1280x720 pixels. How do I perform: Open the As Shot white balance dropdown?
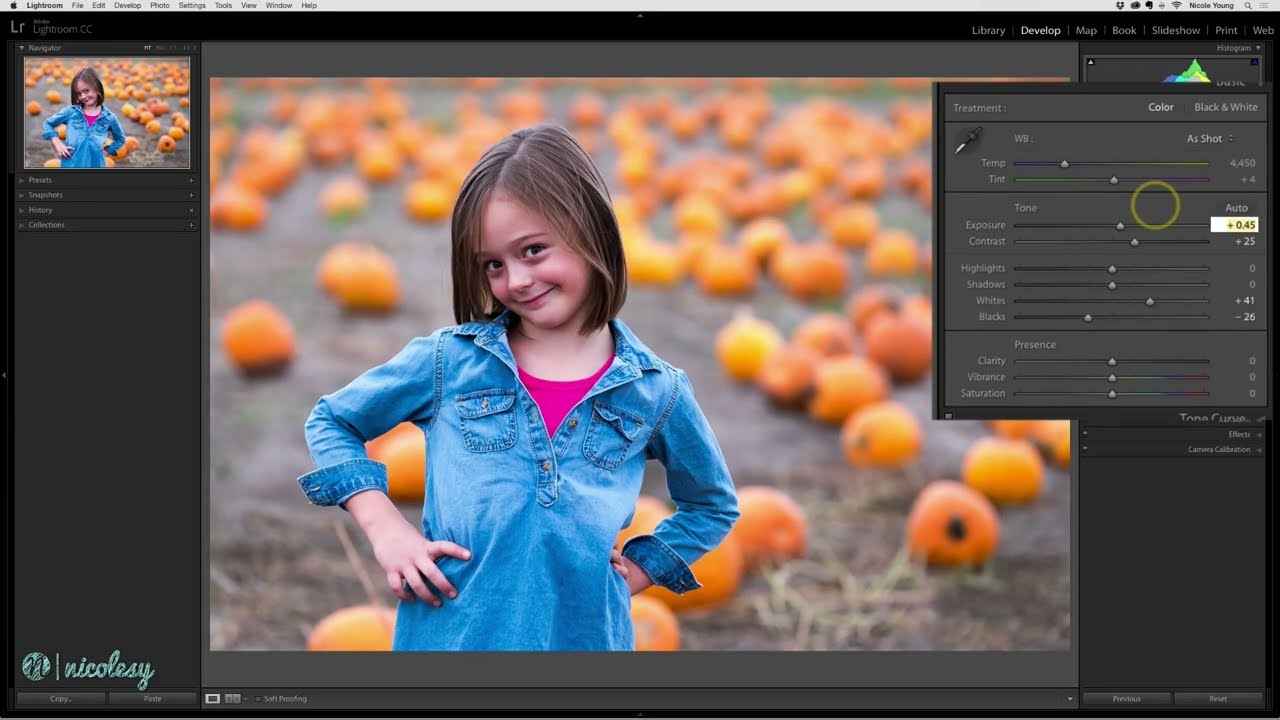click(x=1210, y=139)
